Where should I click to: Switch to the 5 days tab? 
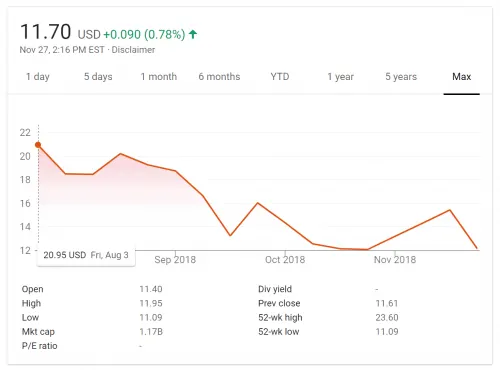98,77
